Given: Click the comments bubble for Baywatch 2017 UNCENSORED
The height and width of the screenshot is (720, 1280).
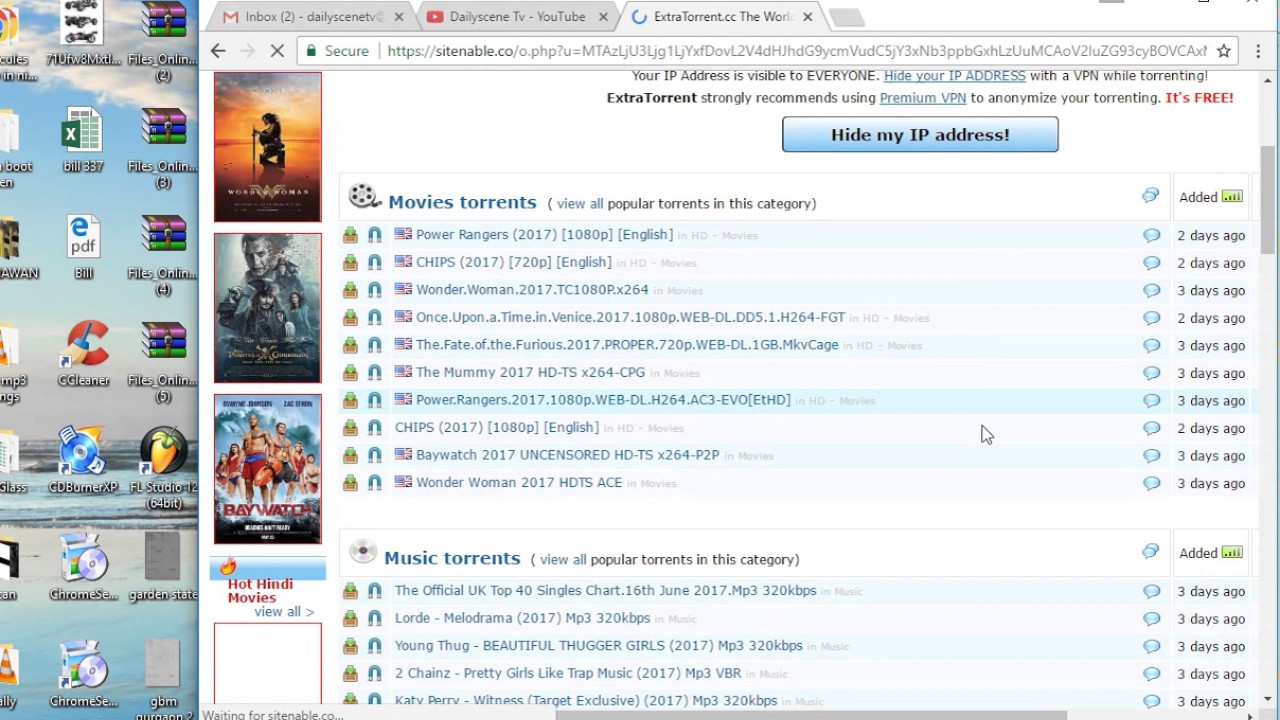Looking at the screenshot, I should 1152,455.
